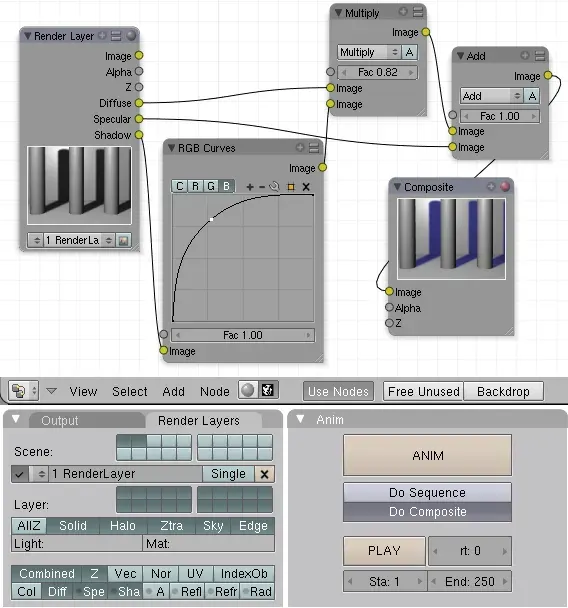Viewport: 568px width, 608px height.
Task: Toggle the Do Composite button
Action: pos(427,512)
